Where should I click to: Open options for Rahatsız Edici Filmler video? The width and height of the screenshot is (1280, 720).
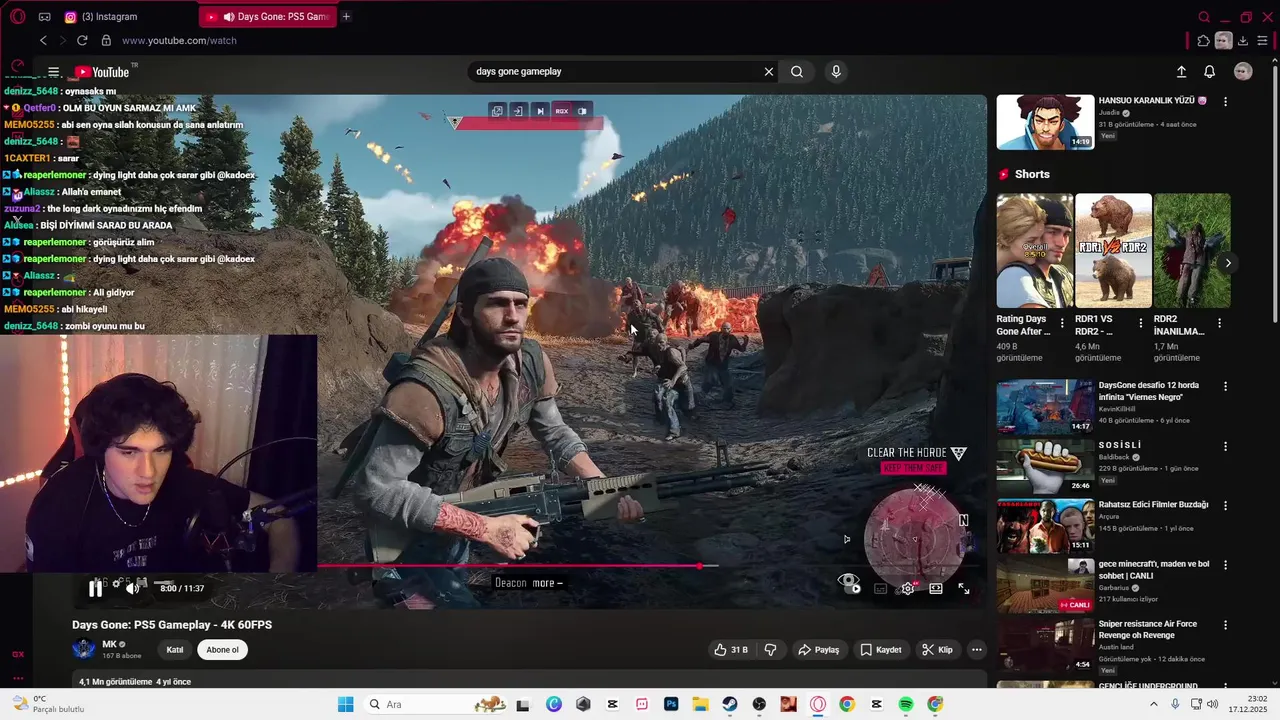point(1225,506)
